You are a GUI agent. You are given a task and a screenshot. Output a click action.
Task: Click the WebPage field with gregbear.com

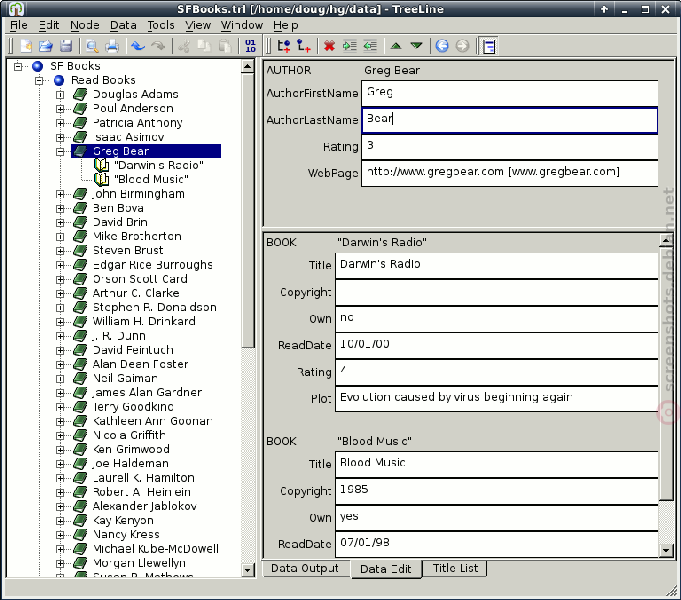tap(509, 173)
